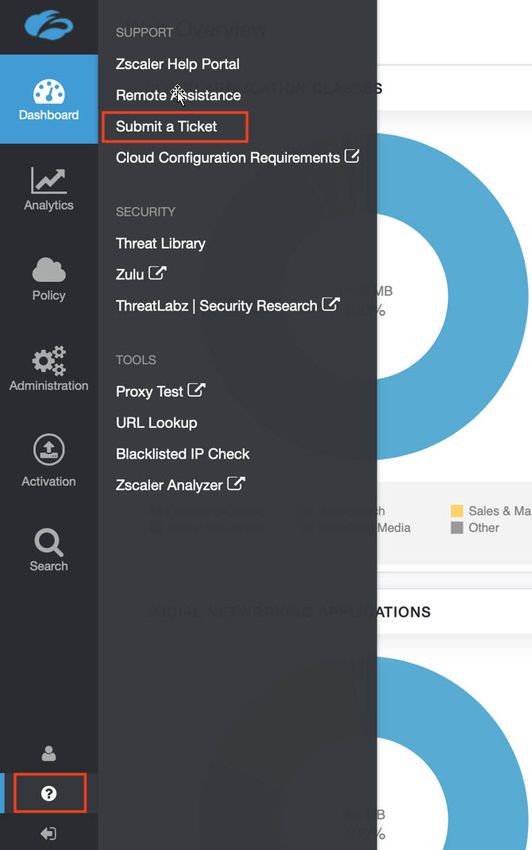Click the help question mark icon
The image size is (532, 850).
(x=49, y=794)
